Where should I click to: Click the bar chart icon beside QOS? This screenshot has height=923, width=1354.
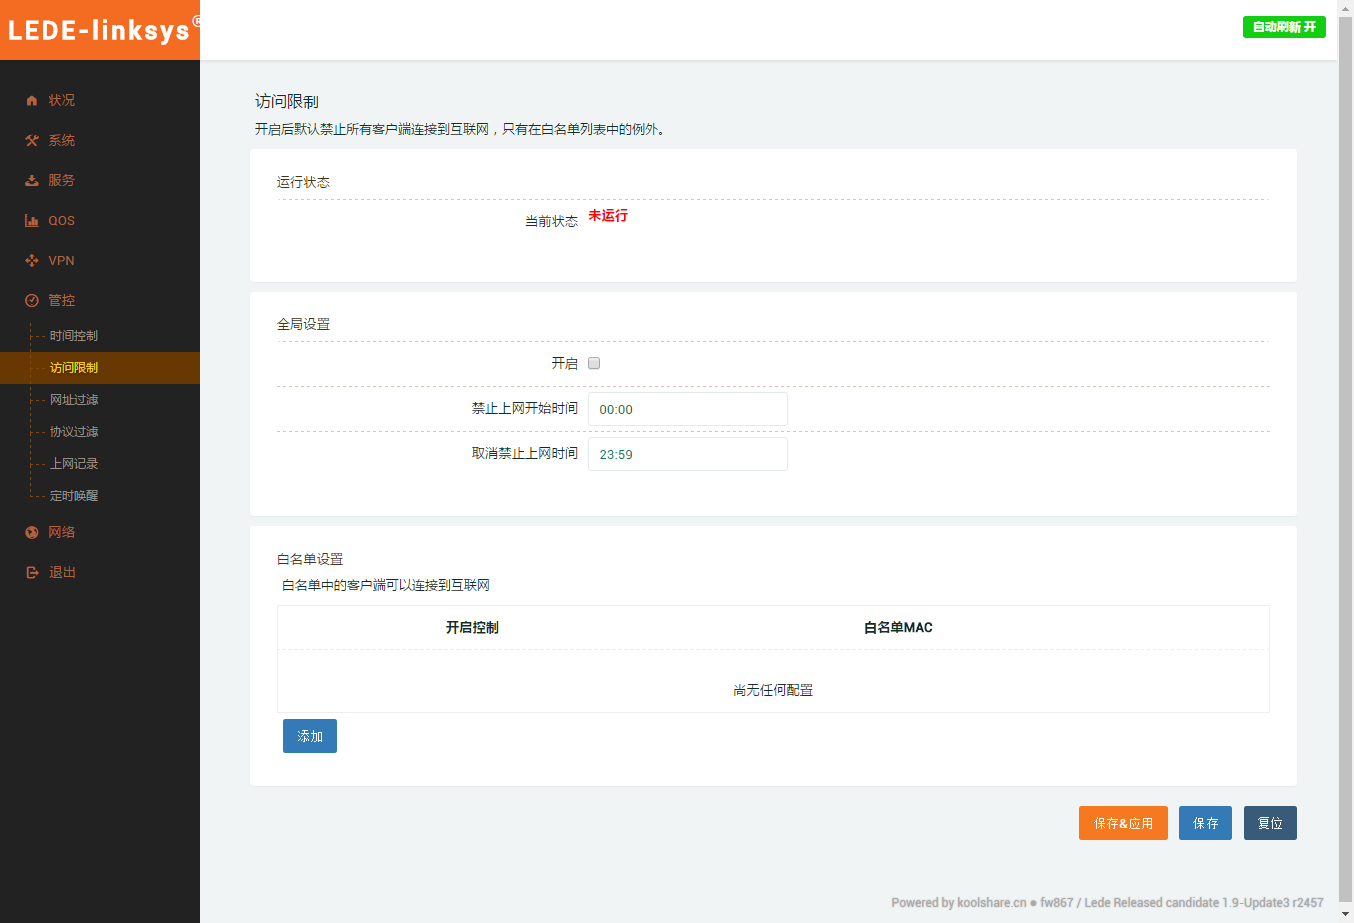tap(32, 221)
